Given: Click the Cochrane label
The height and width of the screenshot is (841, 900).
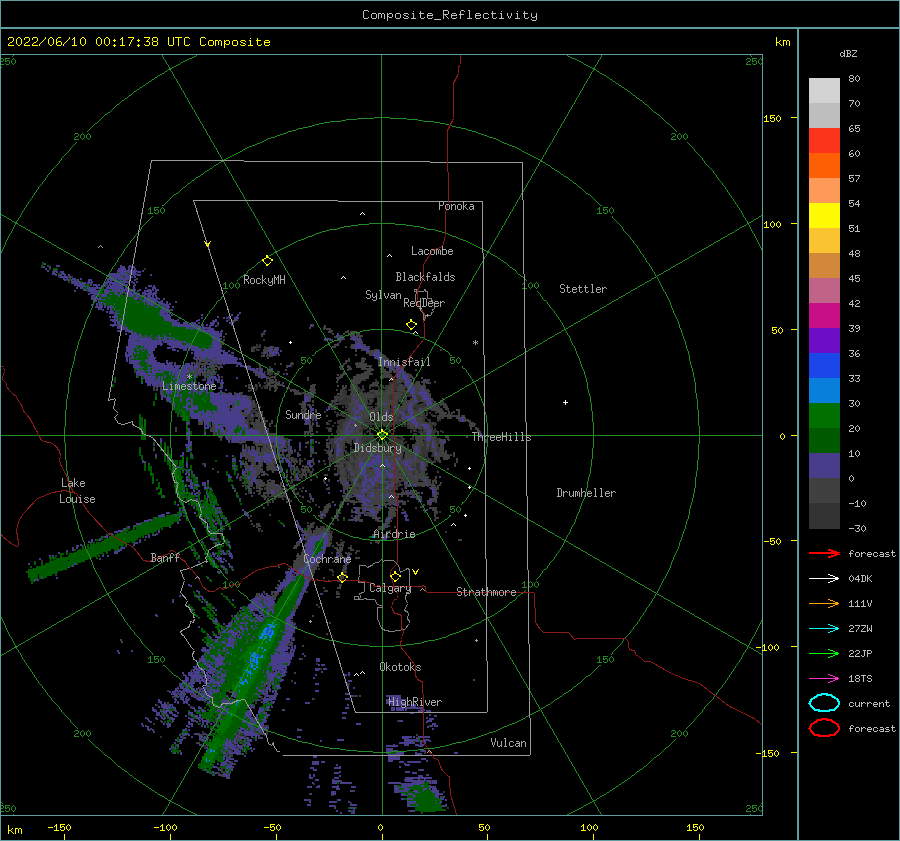Looking at the screenshot, I should pos(327,559).
